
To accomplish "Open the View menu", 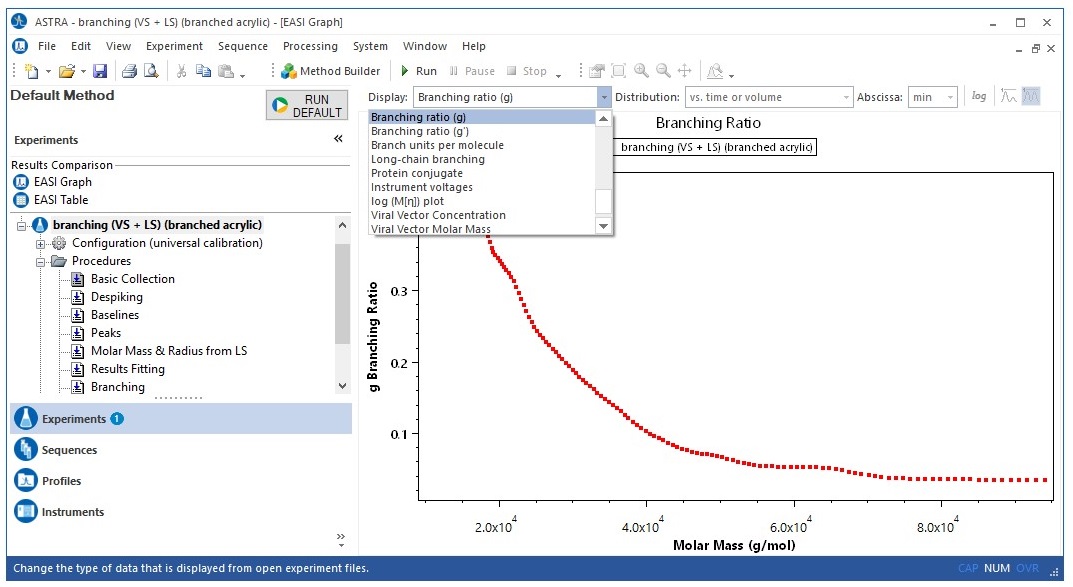I will coord(118,46).
